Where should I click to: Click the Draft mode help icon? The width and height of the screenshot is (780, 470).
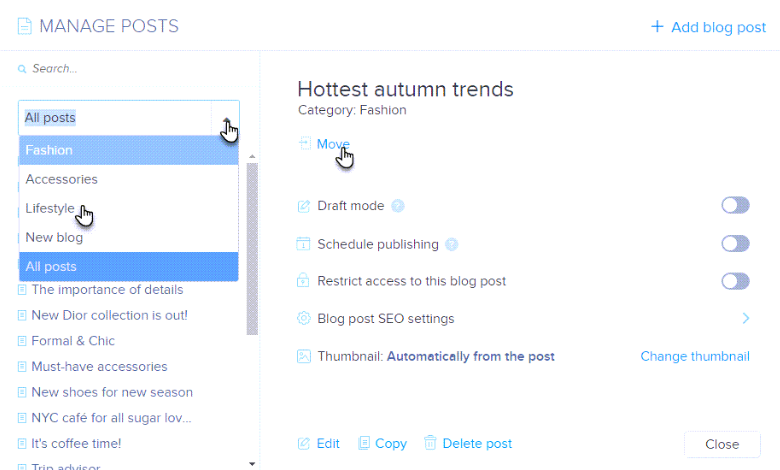398,206
